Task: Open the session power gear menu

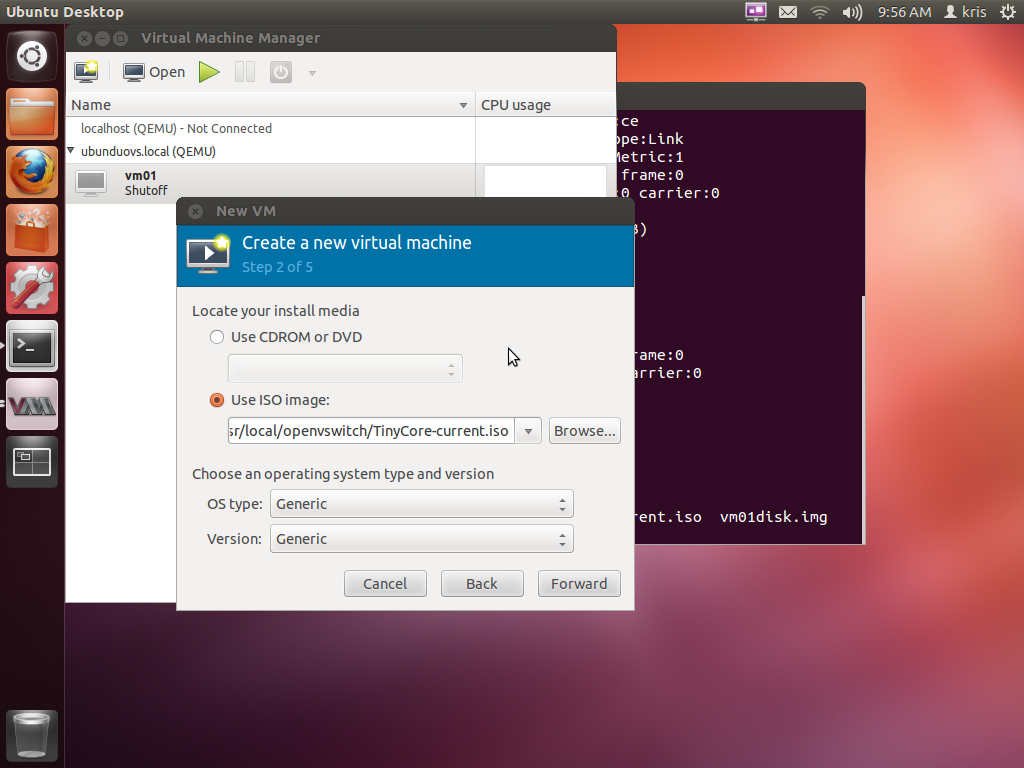Action: pyautogui.click(x=1008, y=12)
